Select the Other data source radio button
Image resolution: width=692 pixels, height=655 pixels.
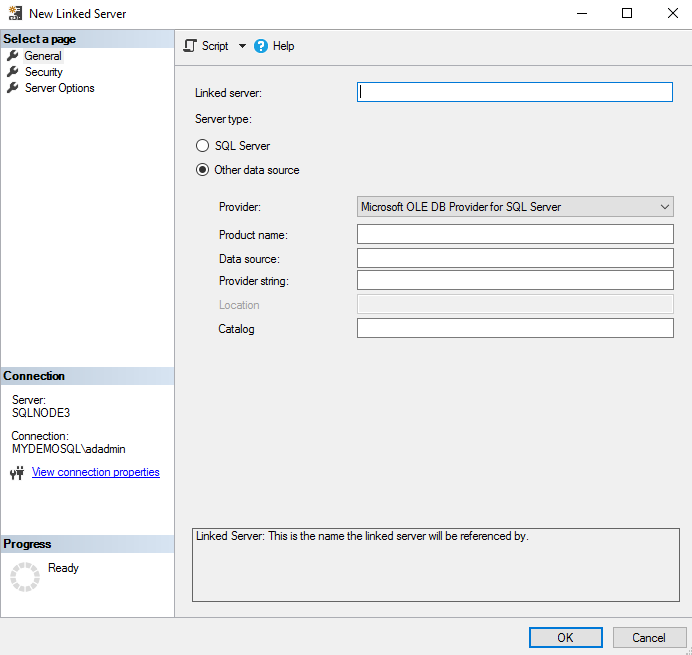pyautogui.click(x=202, y=170)
